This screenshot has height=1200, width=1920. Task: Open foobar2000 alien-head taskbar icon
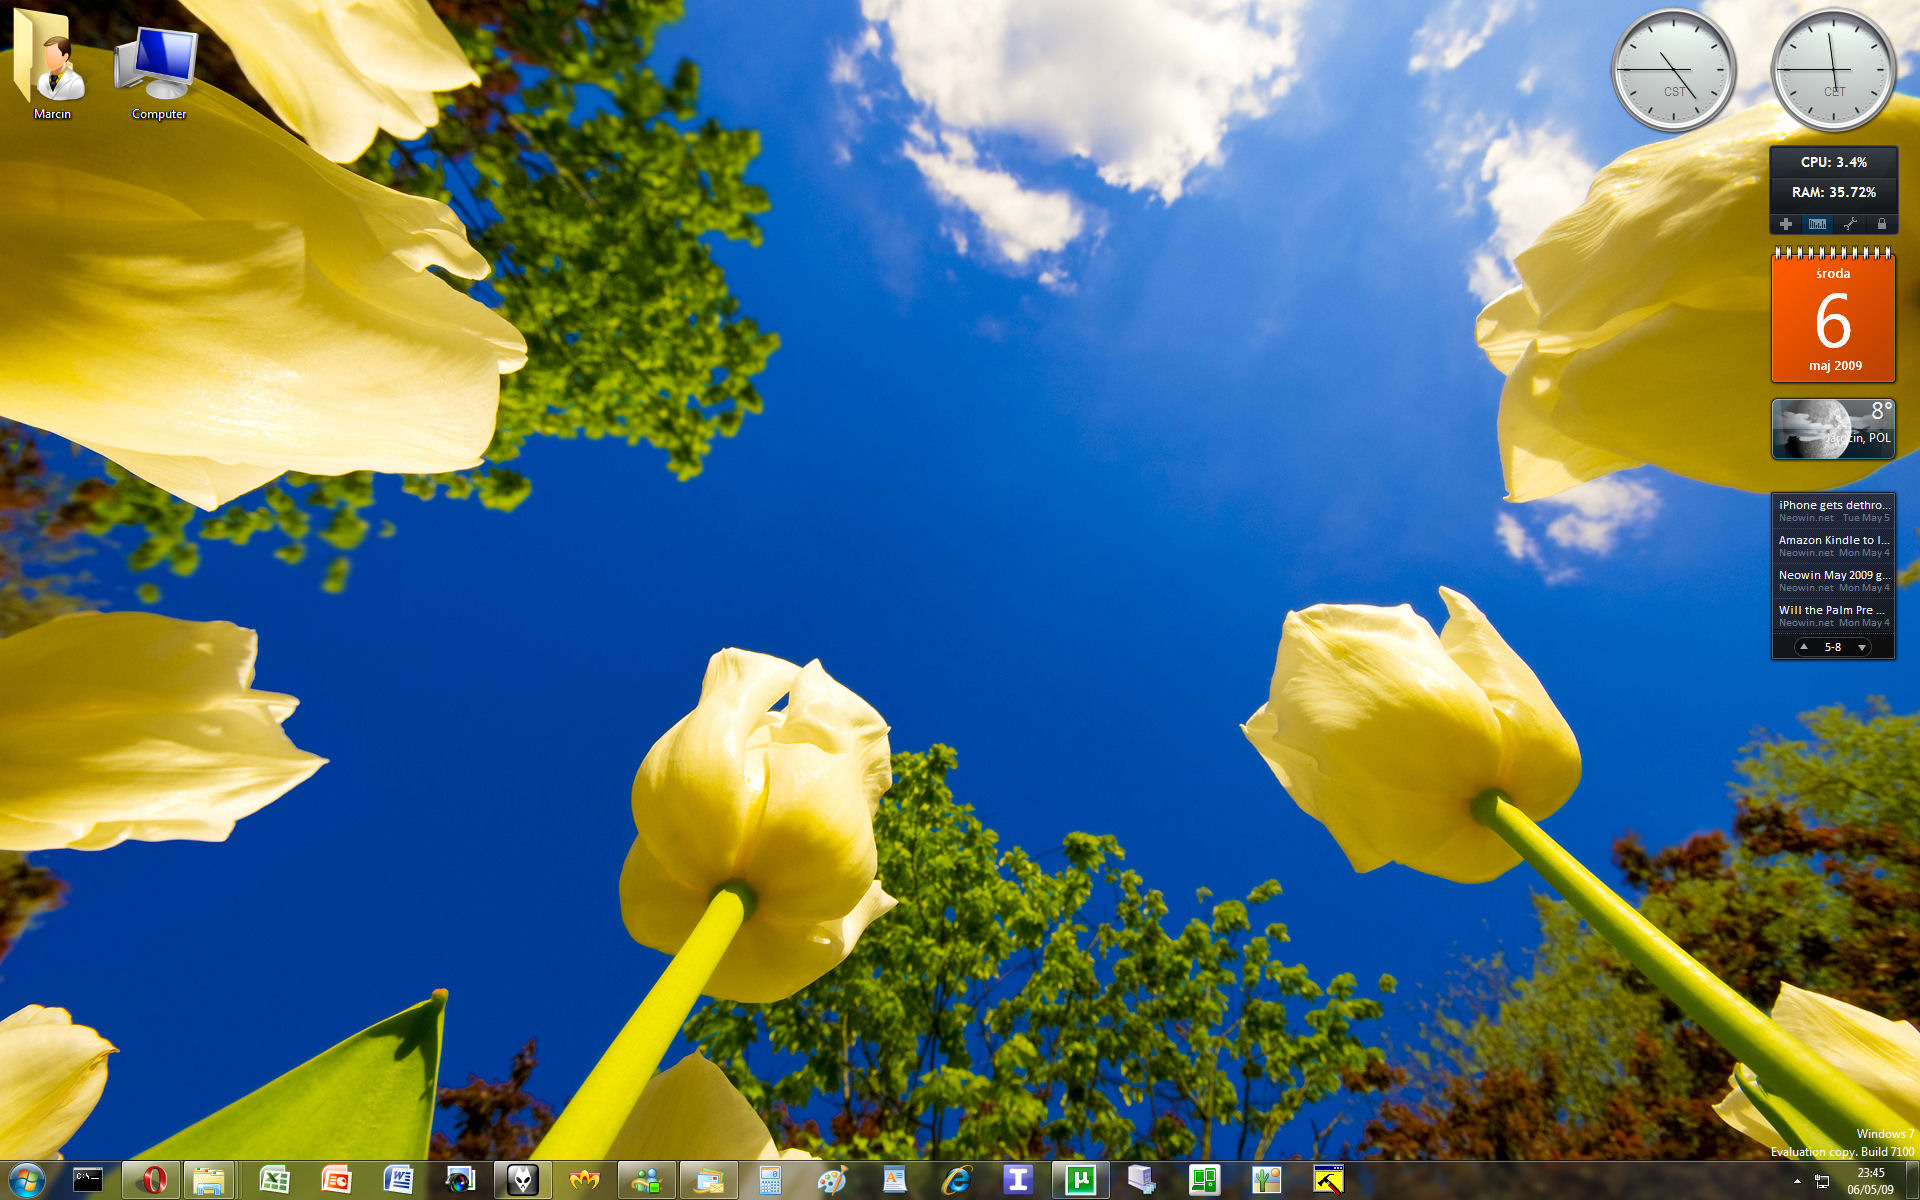pos(522,1180)
